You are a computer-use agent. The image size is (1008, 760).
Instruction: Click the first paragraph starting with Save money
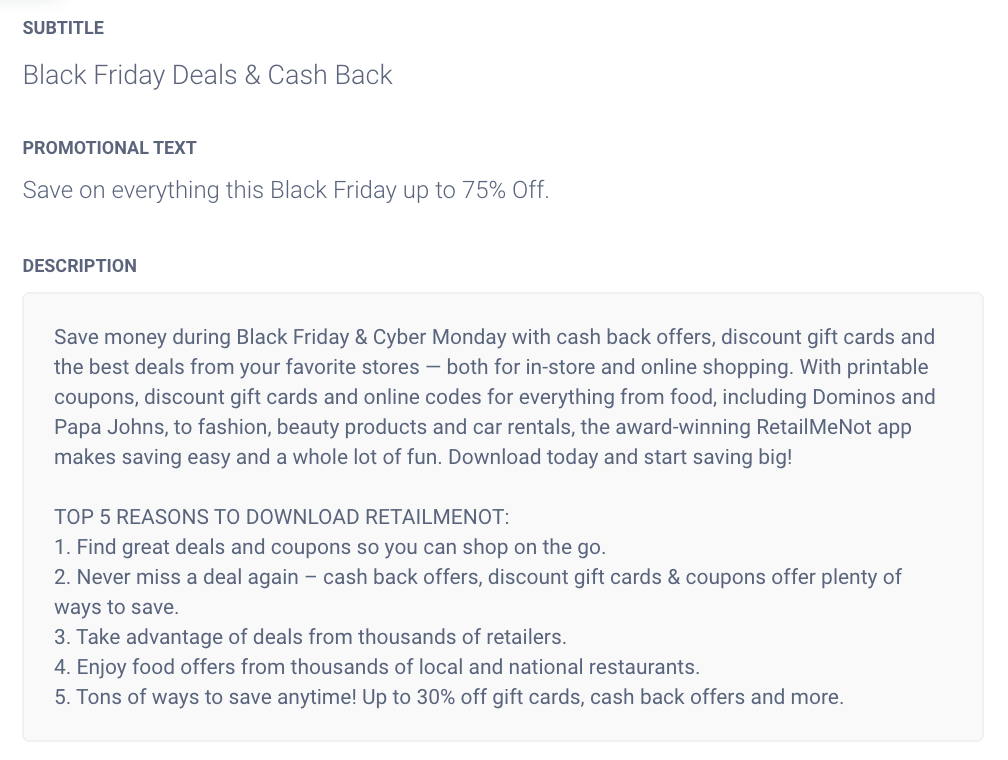(x=494, y=397)
